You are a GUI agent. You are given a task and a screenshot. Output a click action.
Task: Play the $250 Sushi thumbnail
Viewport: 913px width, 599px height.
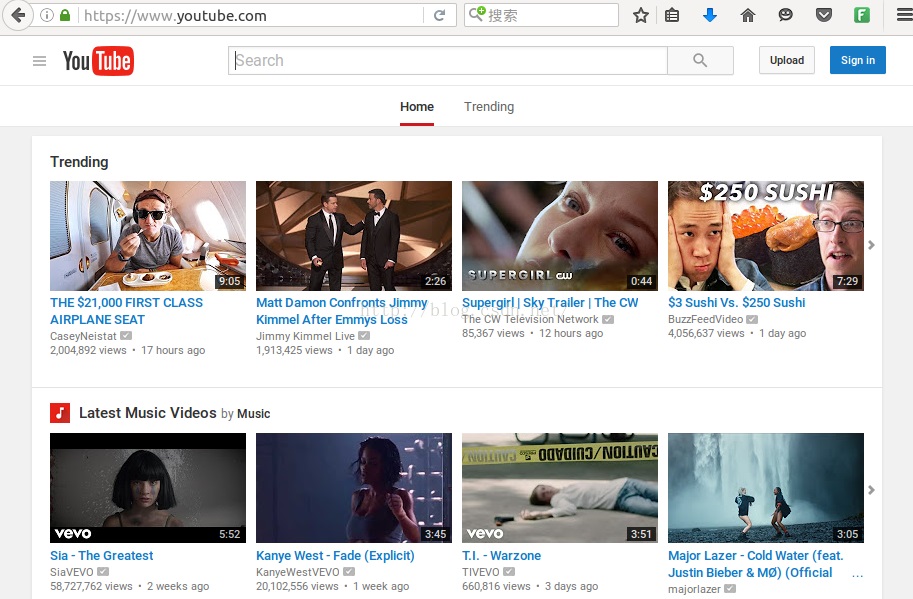pos(766,236)
